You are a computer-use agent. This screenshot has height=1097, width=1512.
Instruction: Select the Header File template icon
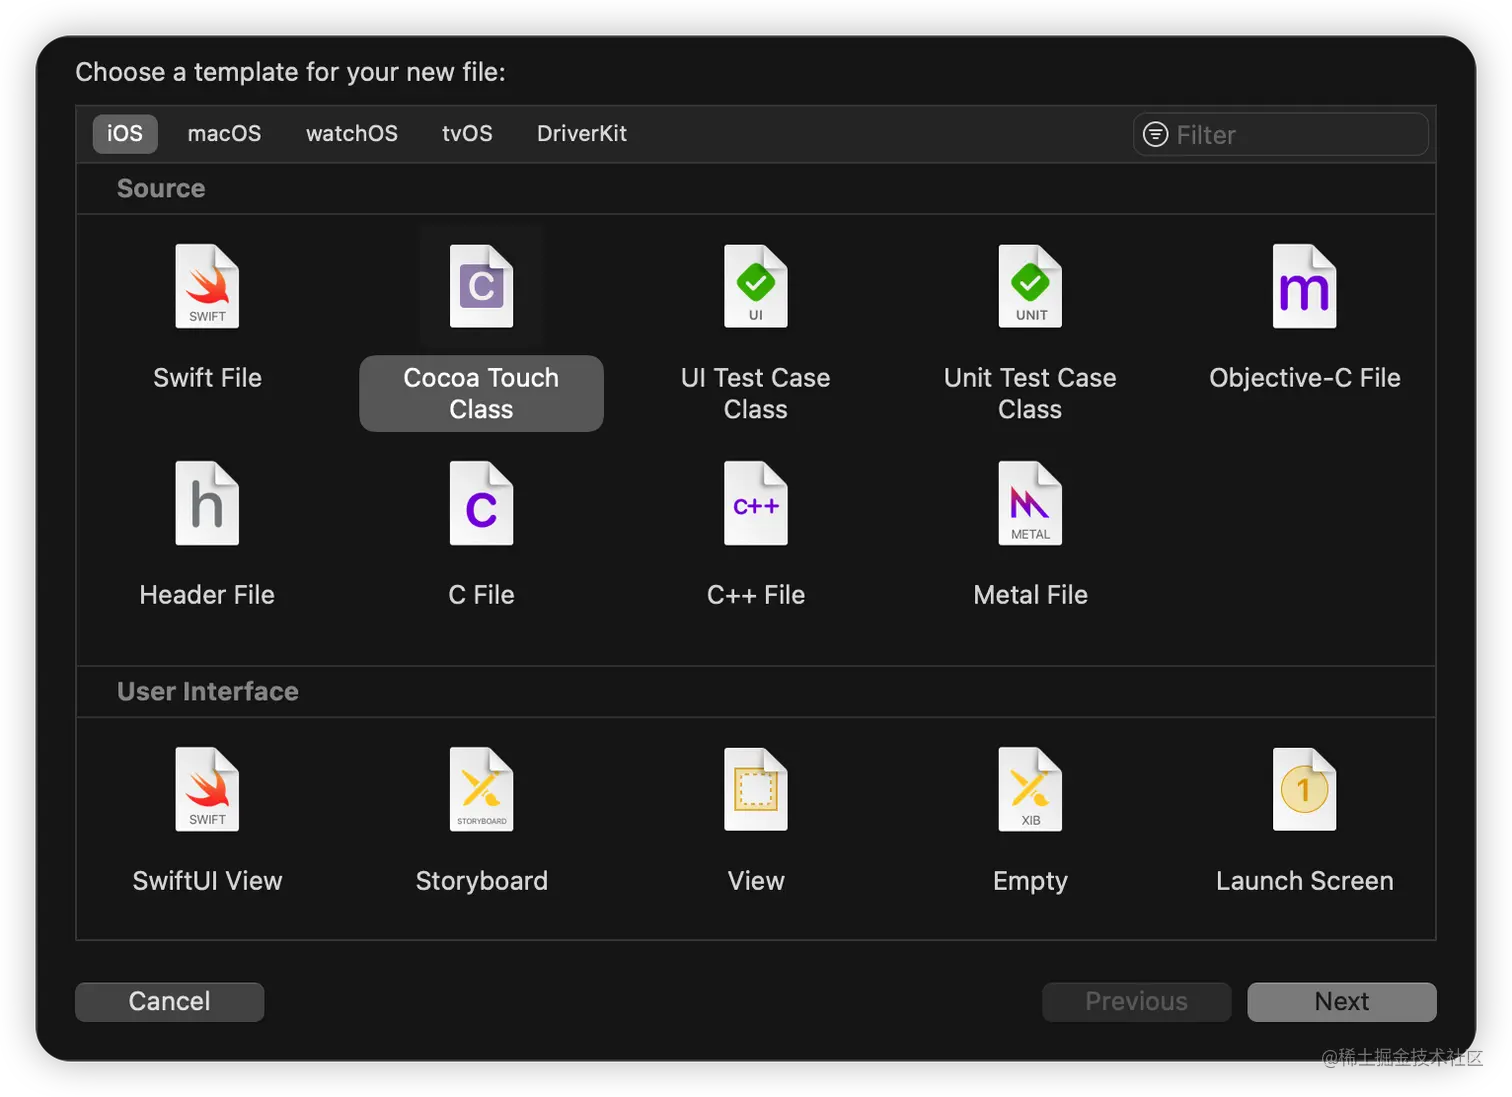point(207,504)
